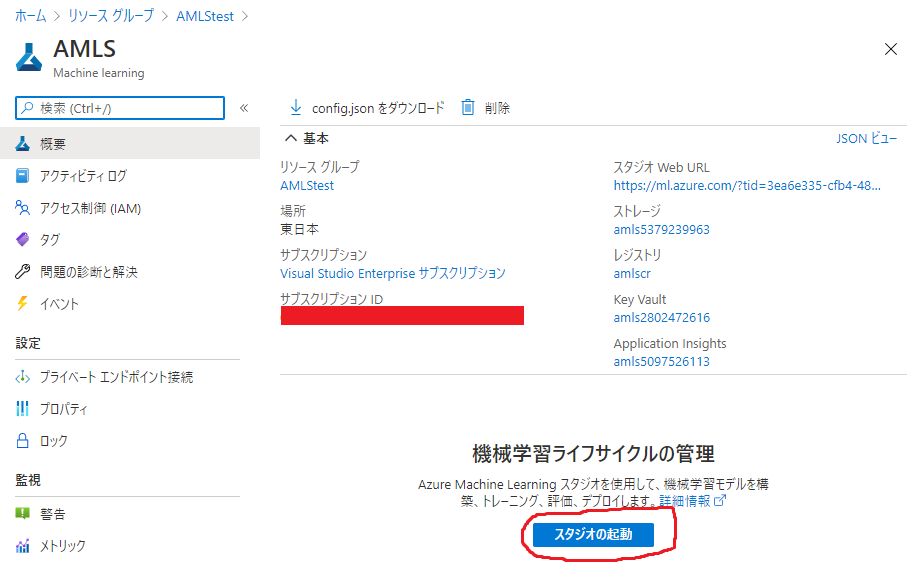This screenshot has width=921, height=565.
Task: Click the スタジオ Web URL label
Action: click(661, 167)
